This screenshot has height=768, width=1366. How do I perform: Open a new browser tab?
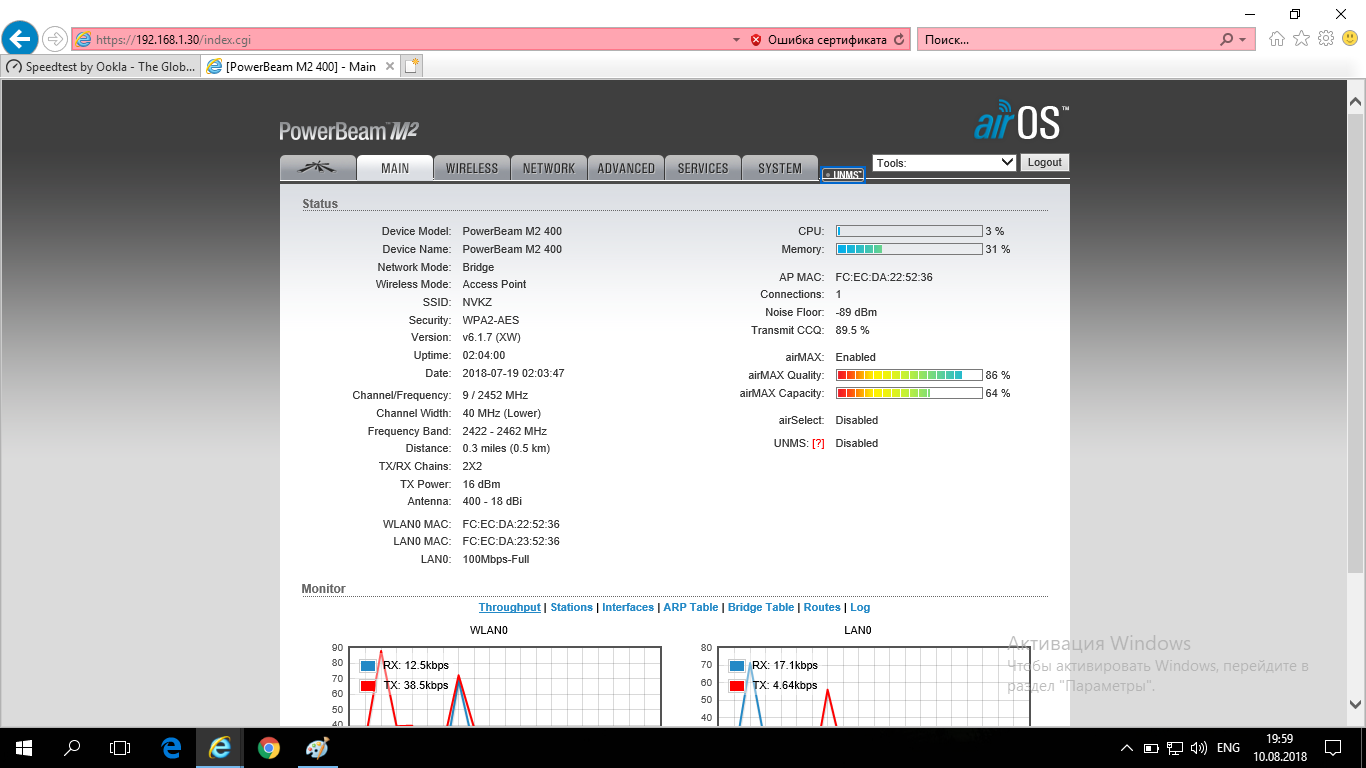point(411,66)
